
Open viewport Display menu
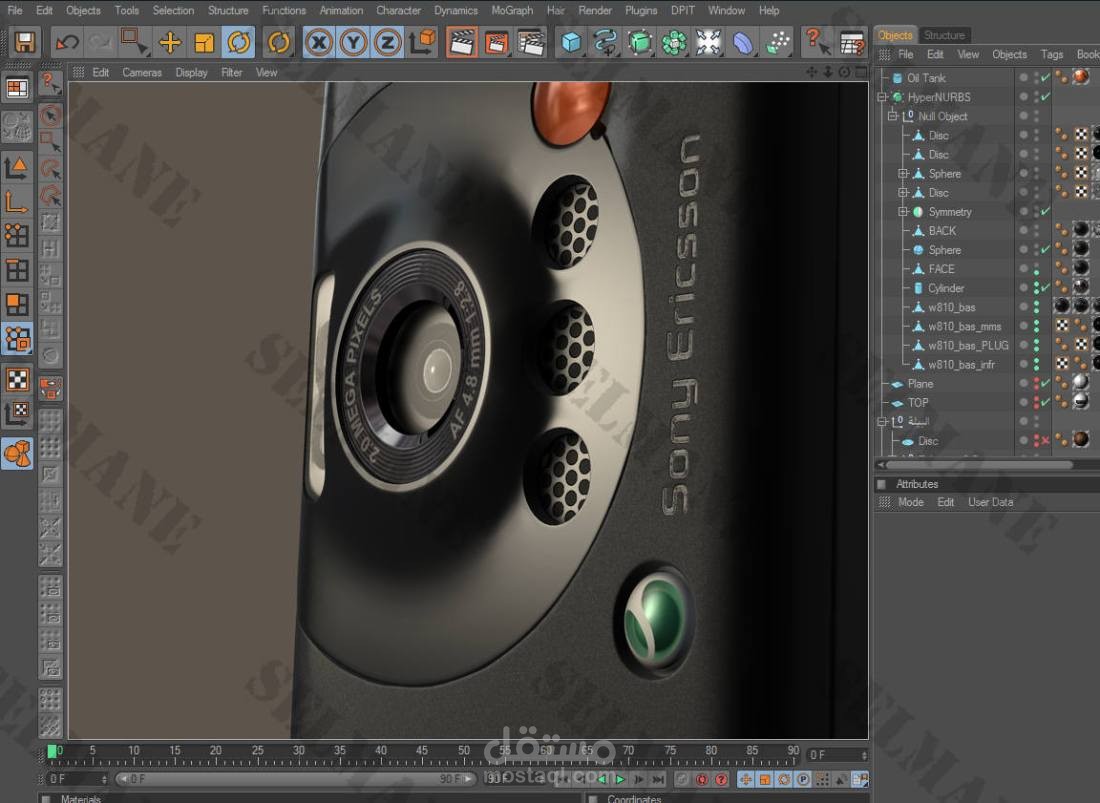point(192,72)
